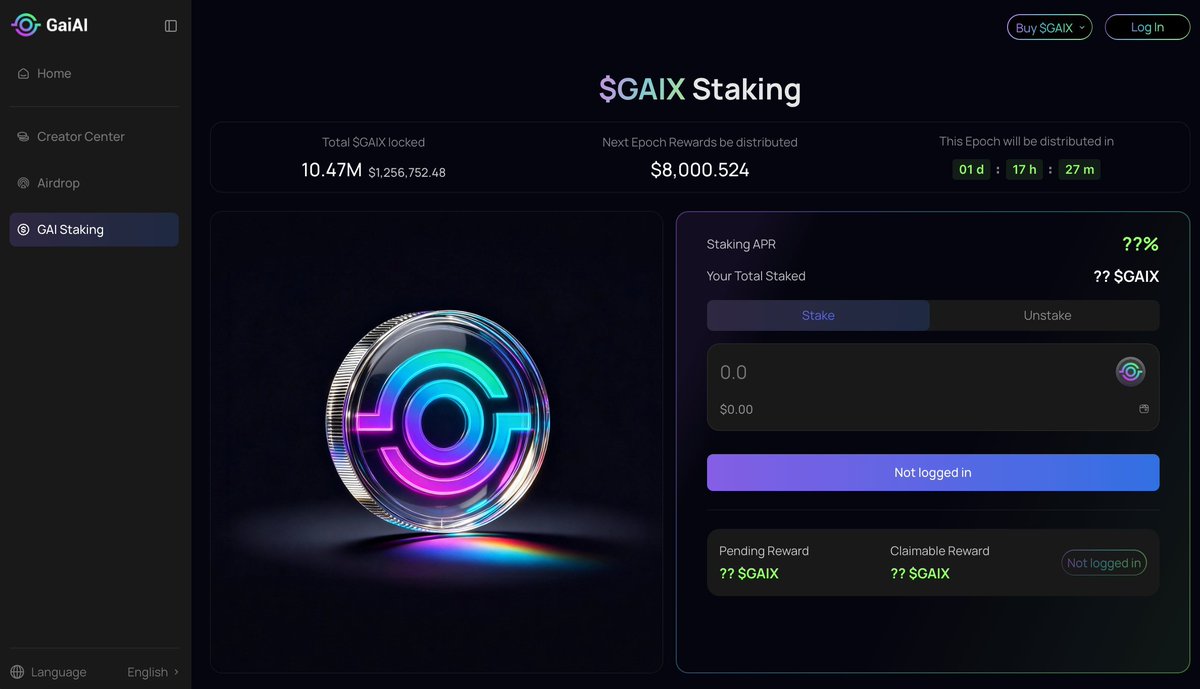Click the GAIX token icon in input
Image resolution: width=1200 pixels, height=689 pixels.
[1130, 372]
